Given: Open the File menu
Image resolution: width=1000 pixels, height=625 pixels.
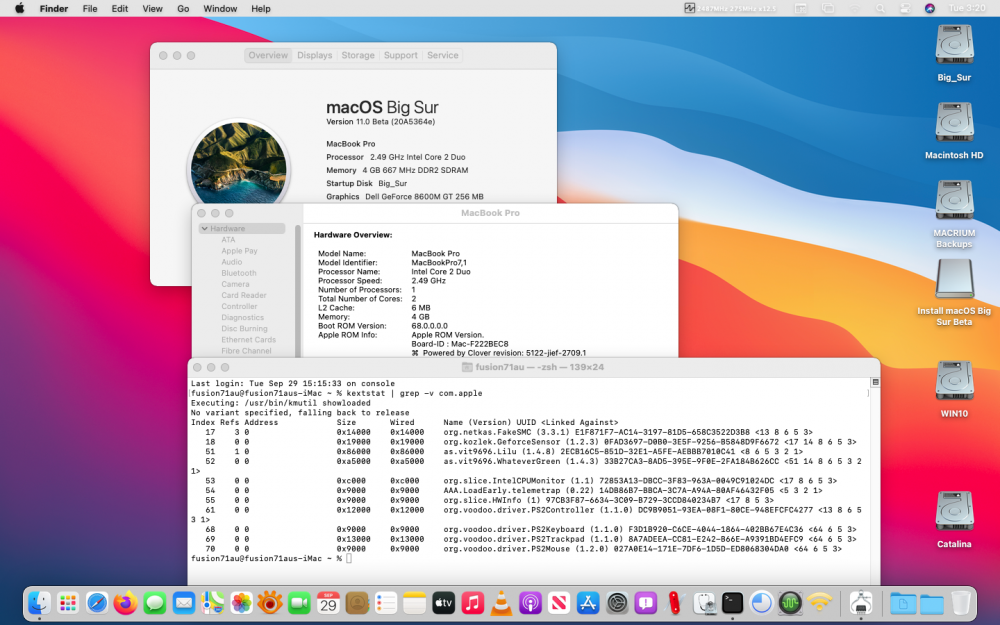Looking at the screenshot, I should [90, 8].
